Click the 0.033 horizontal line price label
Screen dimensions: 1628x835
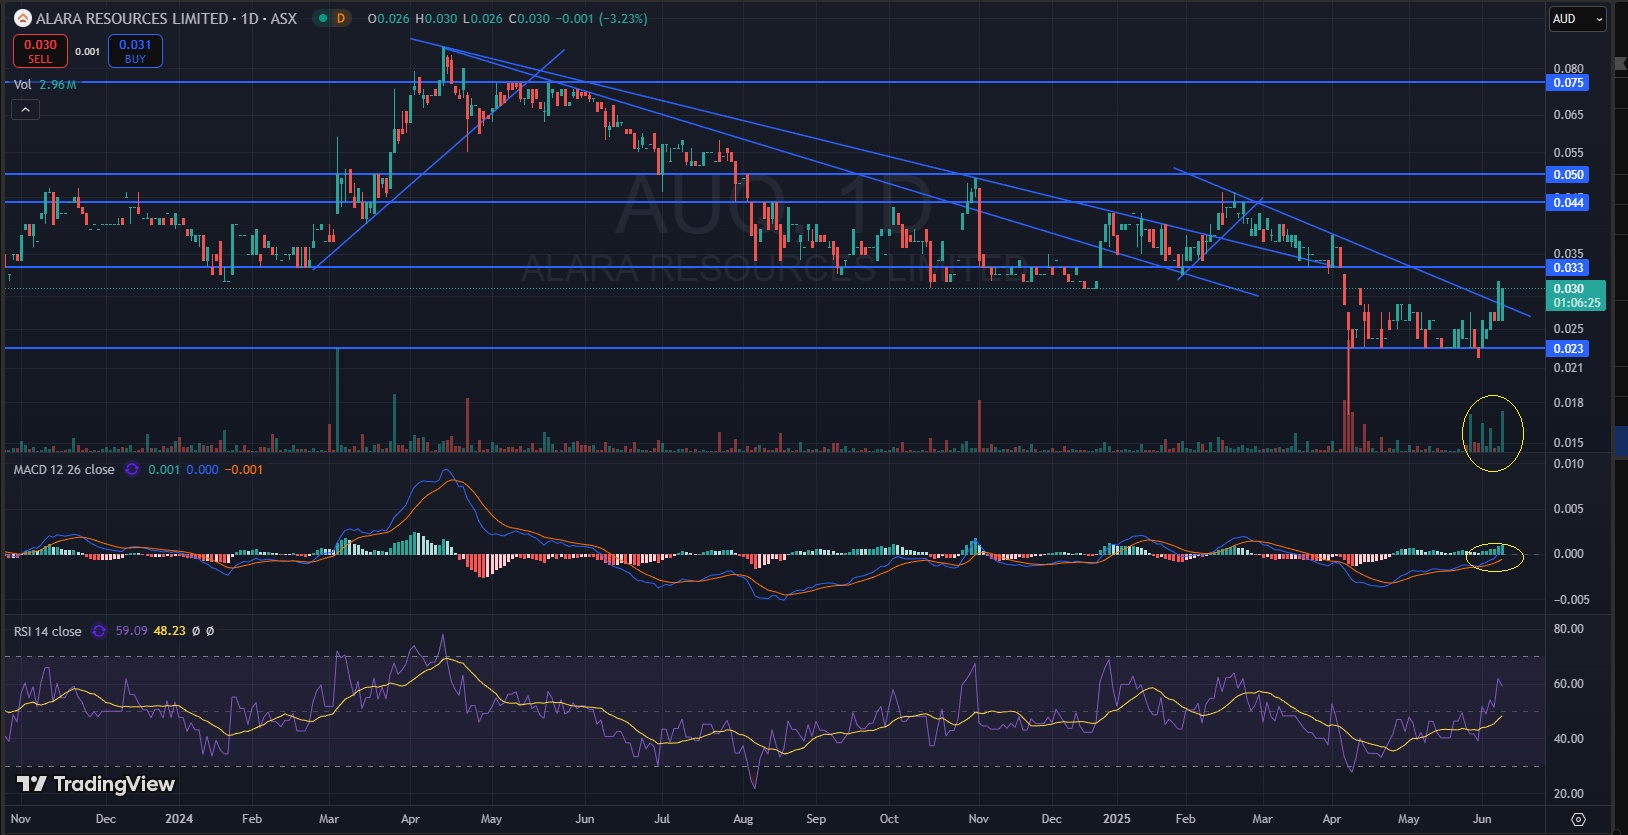click(1568, 268)
